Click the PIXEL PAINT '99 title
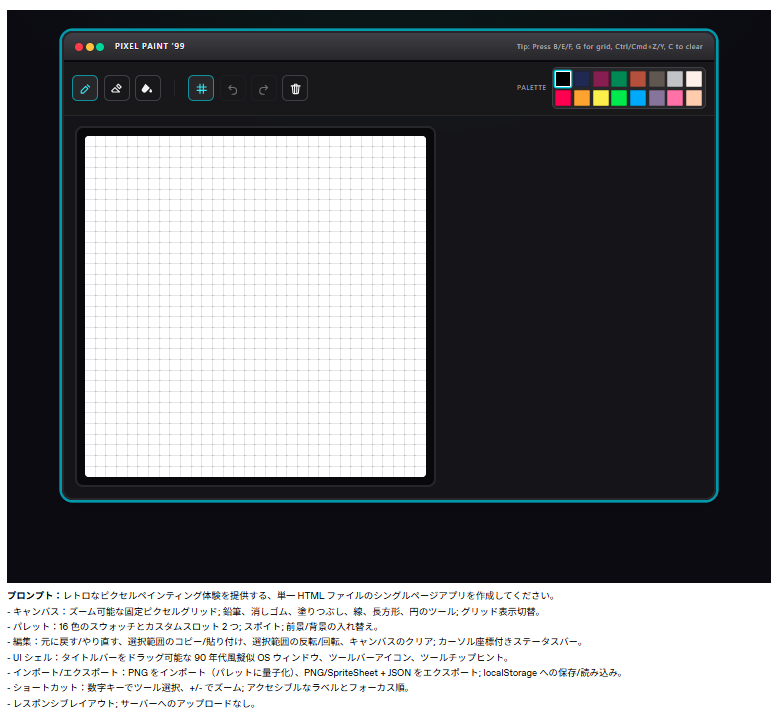The width and height of the screenshot is (777, 719). point(150,46)
